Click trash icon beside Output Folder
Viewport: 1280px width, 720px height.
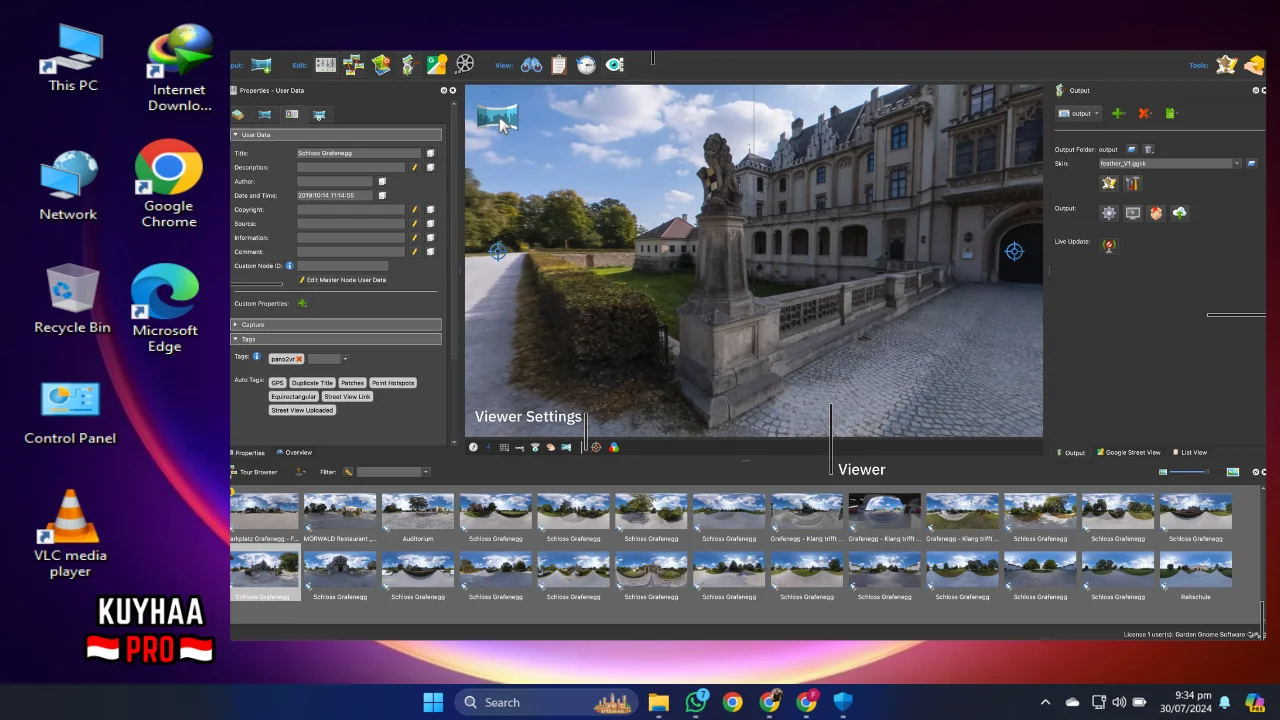tap(1148, 149)
